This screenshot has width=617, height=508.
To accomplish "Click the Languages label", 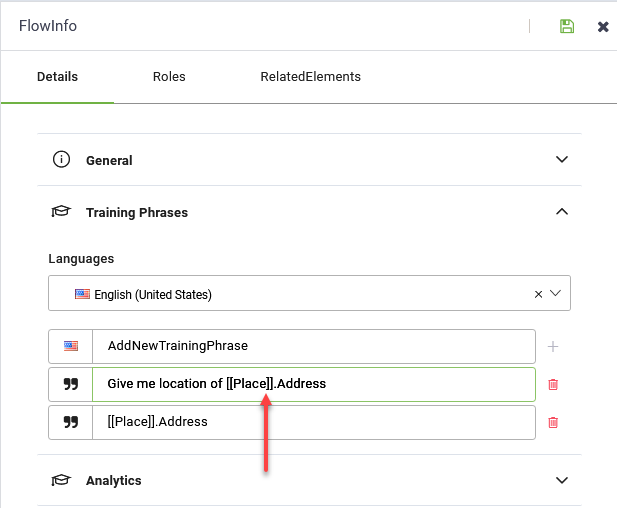I will point(81,259).
